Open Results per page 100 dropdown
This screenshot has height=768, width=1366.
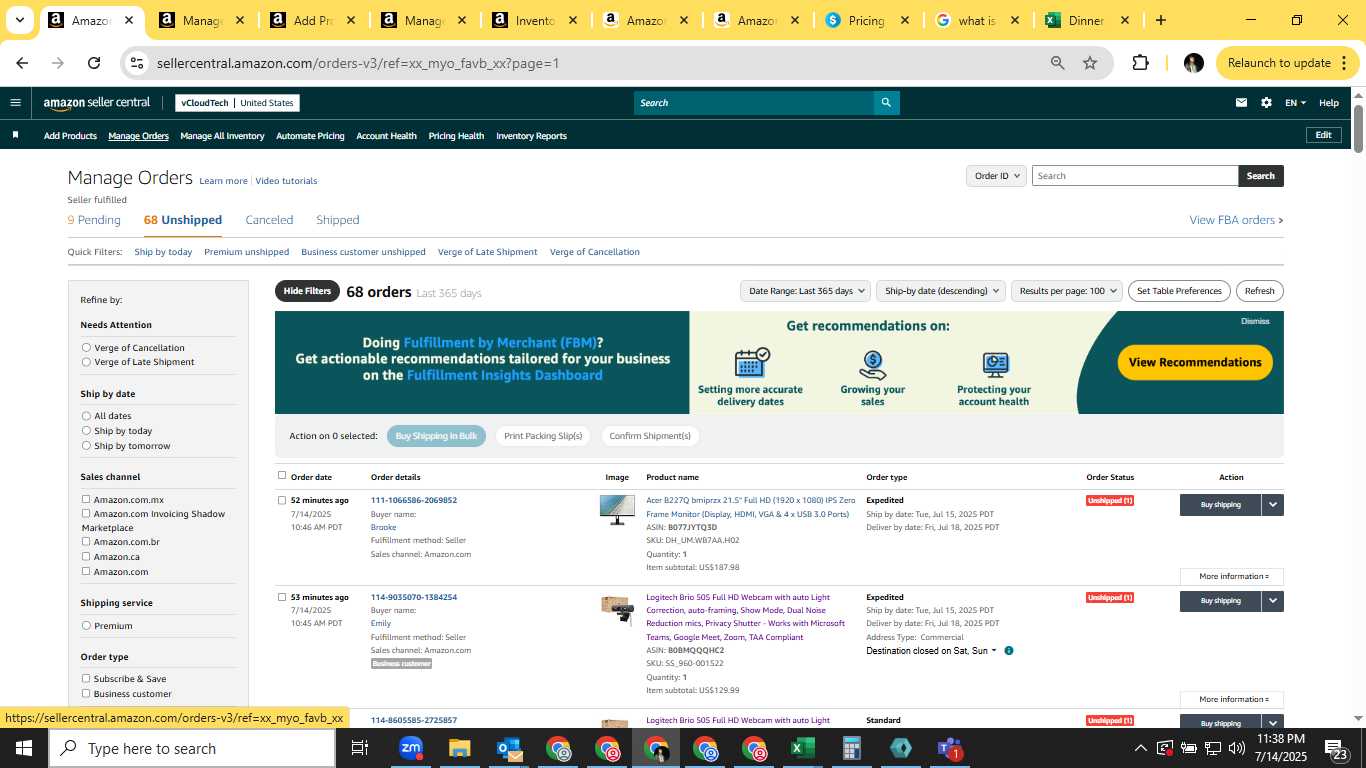(1067, 291)
